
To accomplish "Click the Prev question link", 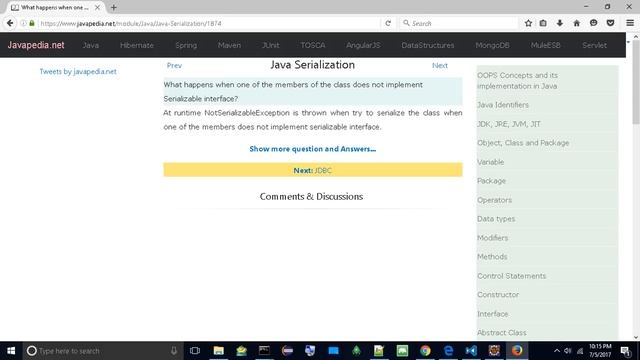I will point(174,65).
